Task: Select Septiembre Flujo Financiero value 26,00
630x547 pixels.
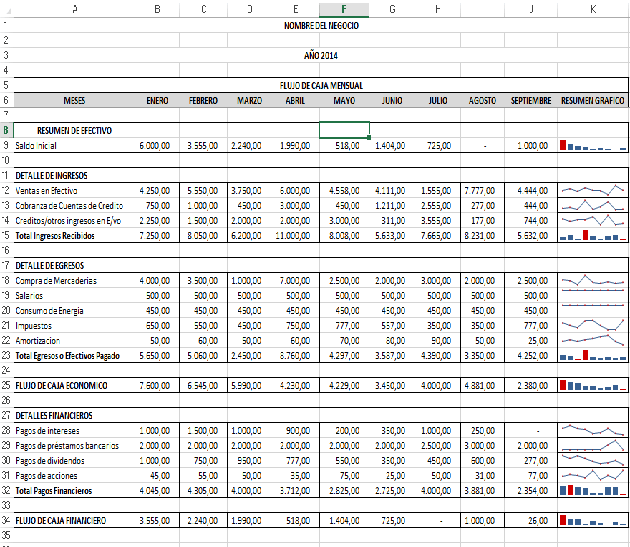Action: [538, 520]
